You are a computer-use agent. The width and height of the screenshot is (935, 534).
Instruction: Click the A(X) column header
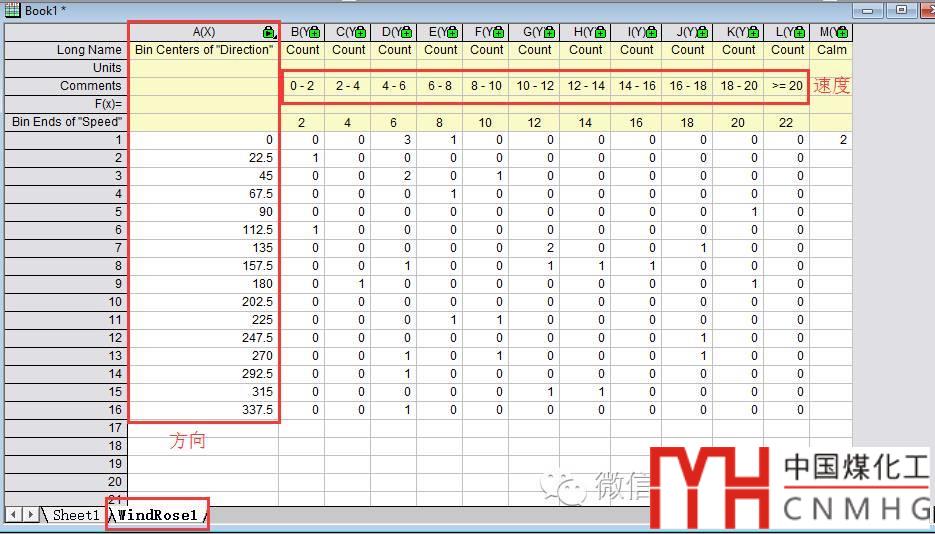point(203,32)
